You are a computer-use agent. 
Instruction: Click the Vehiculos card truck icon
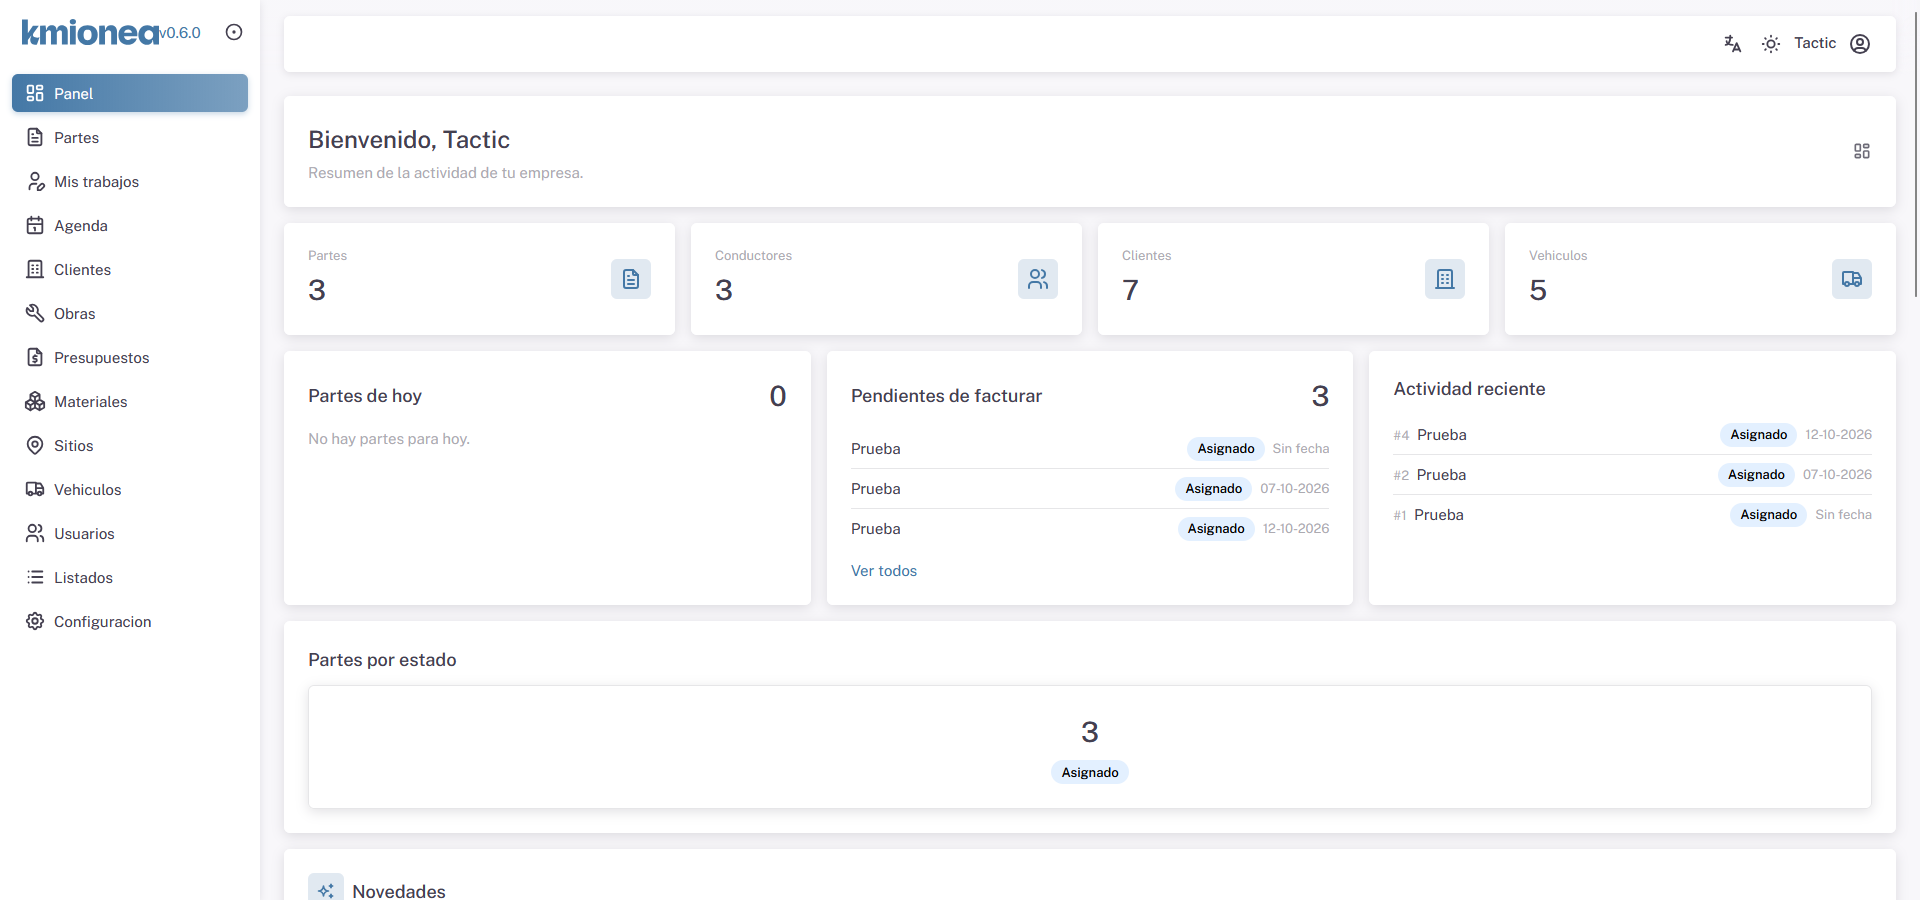(1852, 279)
